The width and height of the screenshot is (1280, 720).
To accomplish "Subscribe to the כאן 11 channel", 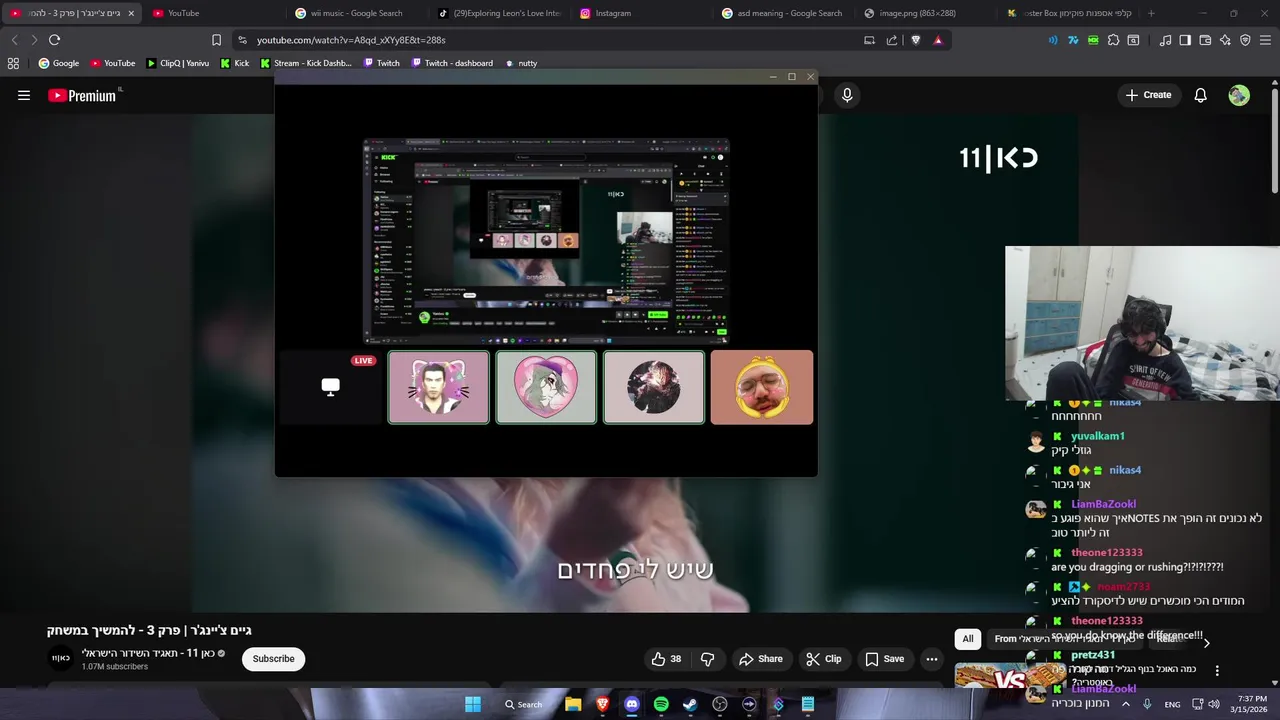I will coord(273,659).
